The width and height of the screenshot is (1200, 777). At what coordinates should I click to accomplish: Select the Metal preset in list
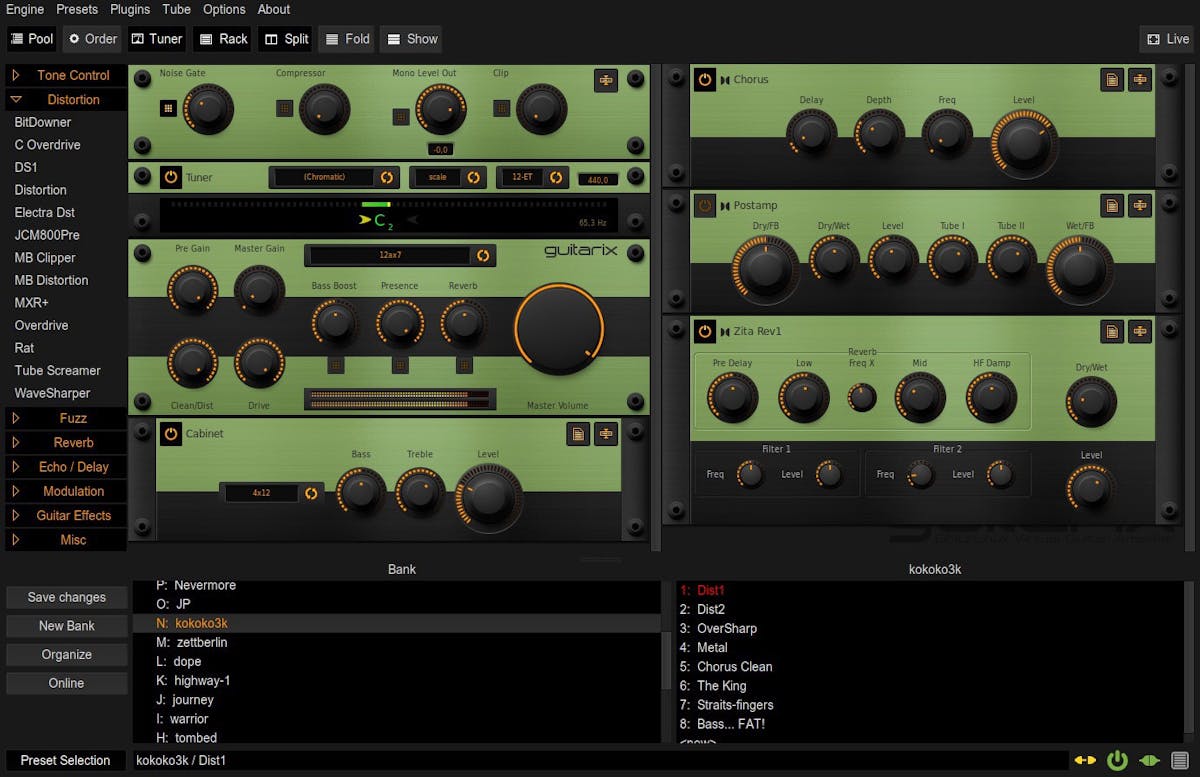click(x=712, y=647)
